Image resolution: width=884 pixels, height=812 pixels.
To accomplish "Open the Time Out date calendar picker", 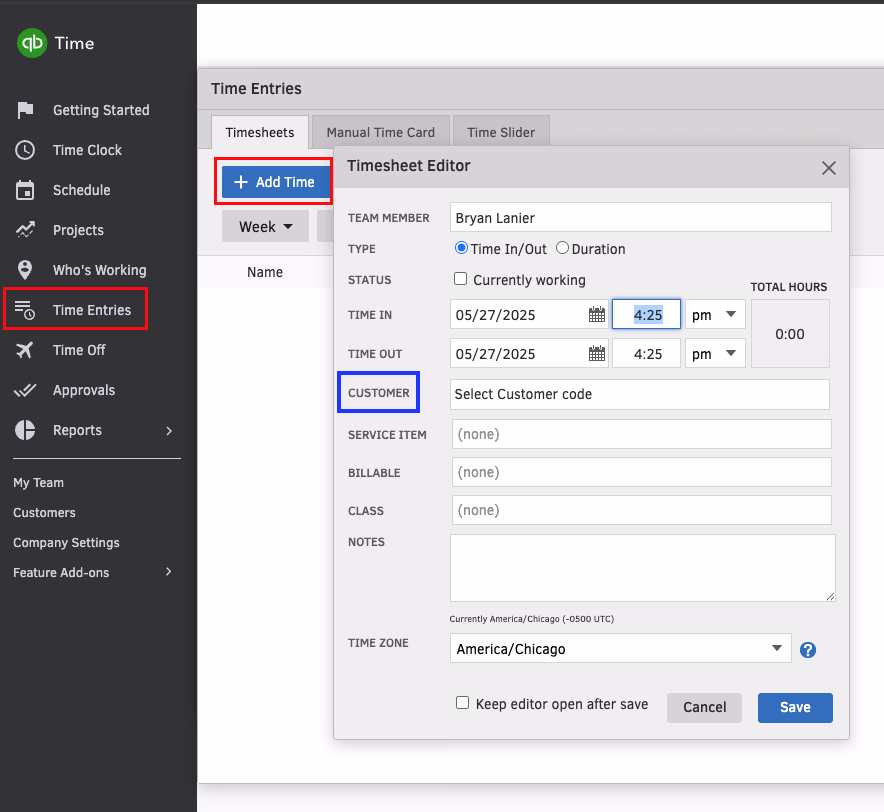I will (x=596, y=354).
